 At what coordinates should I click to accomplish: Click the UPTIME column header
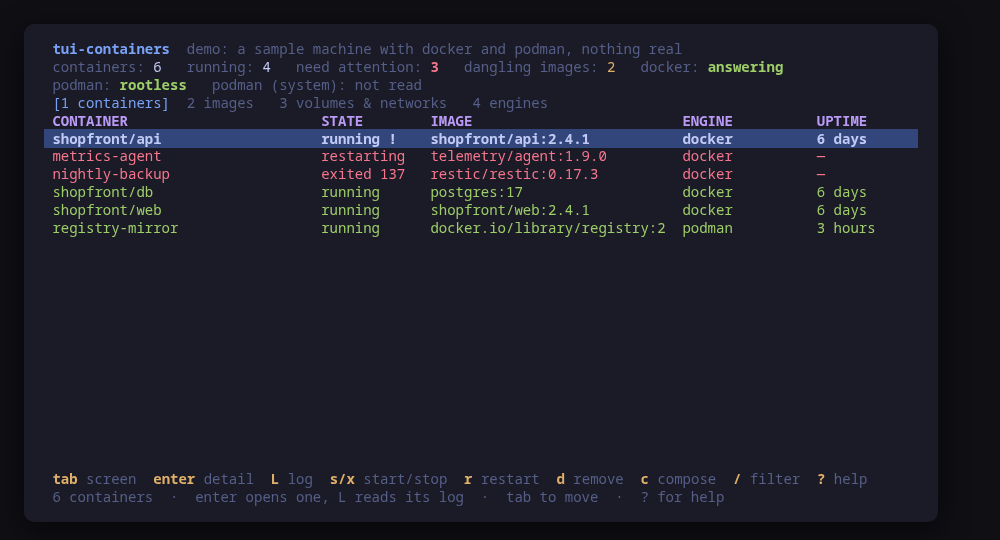click(841, 121)
